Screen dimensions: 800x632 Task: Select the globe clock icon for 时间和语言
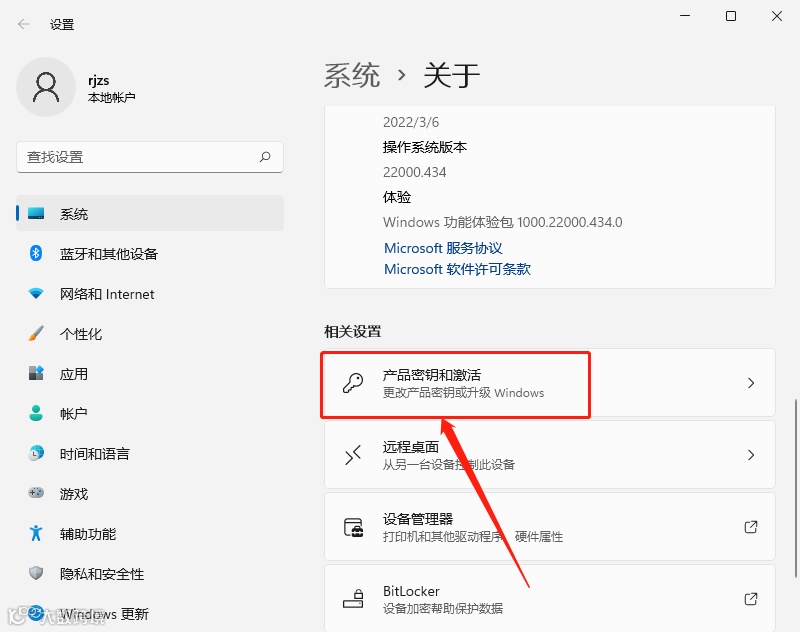[x=36, y=453]
